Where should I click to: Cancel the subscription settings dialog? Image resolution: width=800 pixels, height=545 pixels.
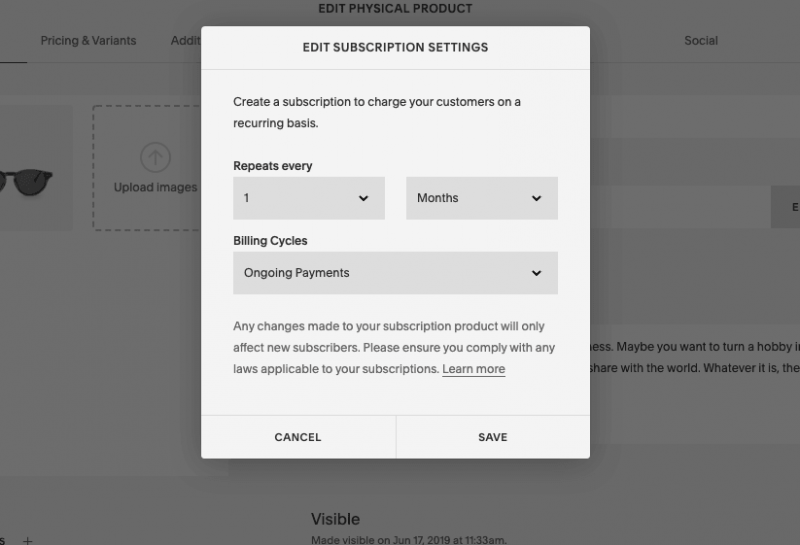click(298, 437)
